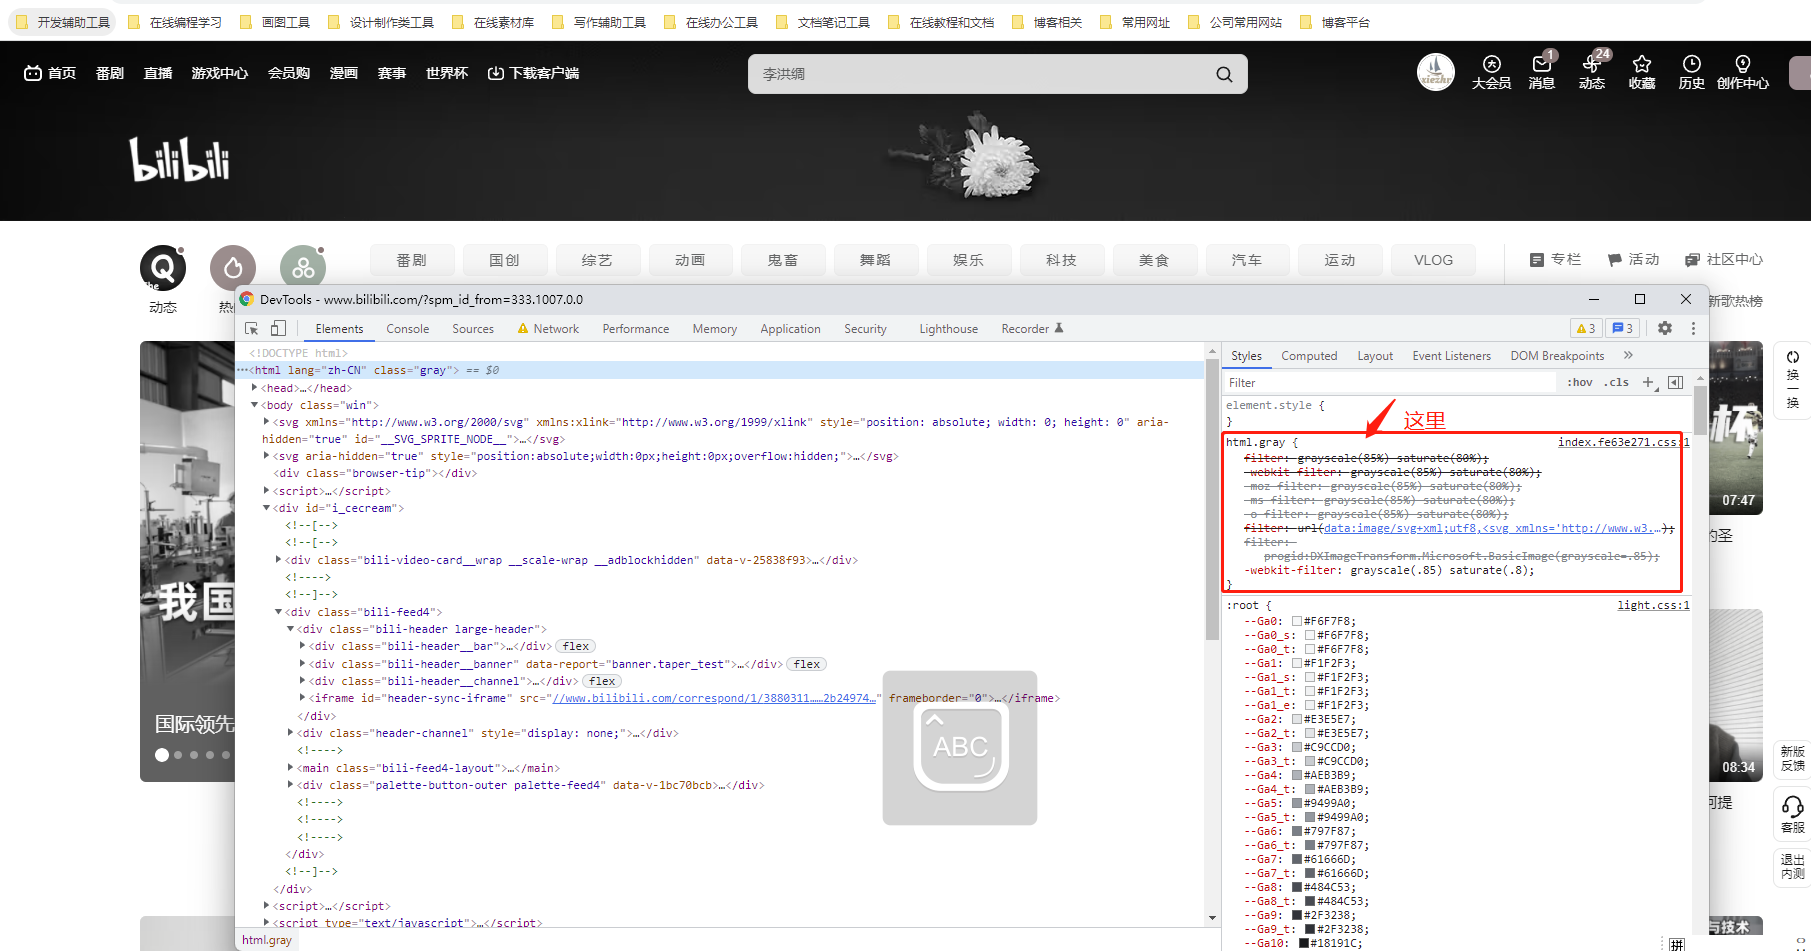
Task: Collapse the bili-header large-header node
Action: tap(291, 629)
